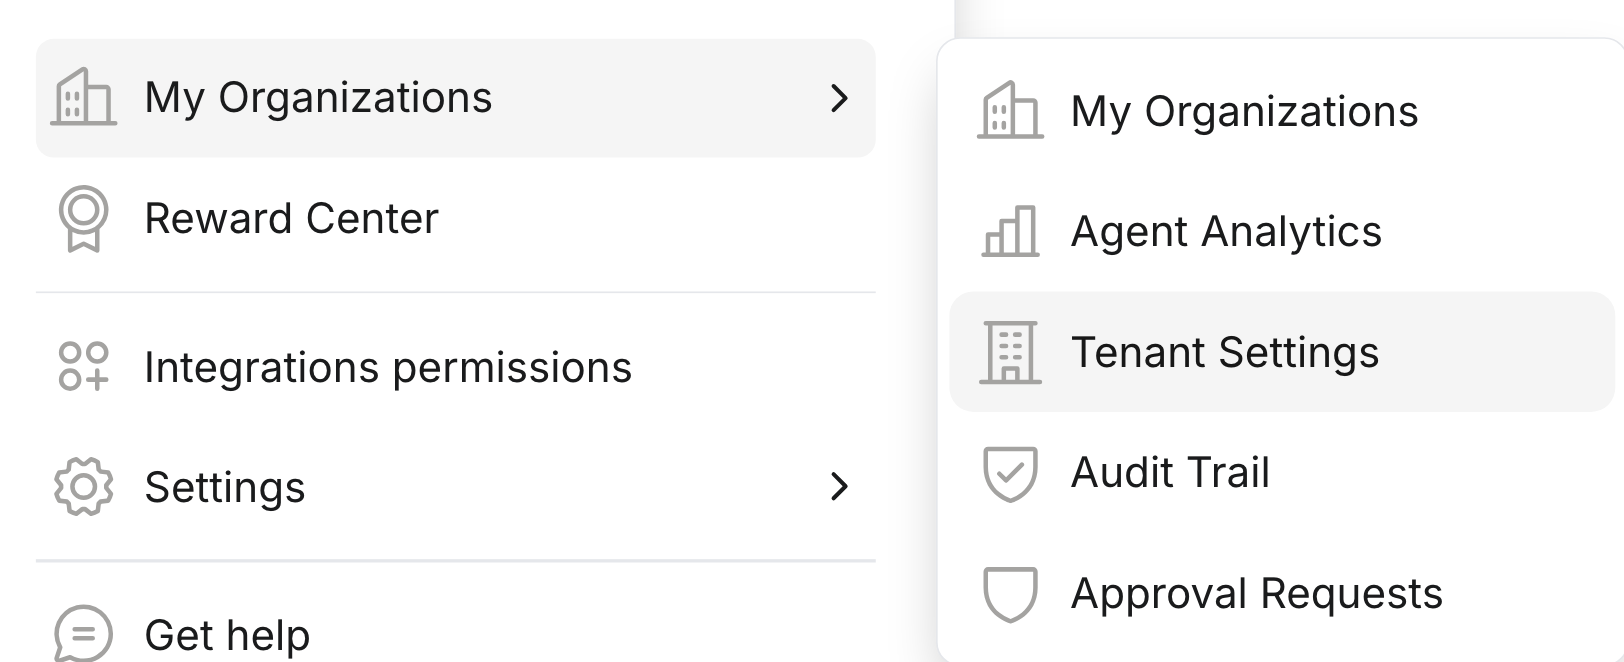Expand the My Organizations submenu chevron
The height and width of the screenshot is (662, 1624).
[x=839, y=98]
